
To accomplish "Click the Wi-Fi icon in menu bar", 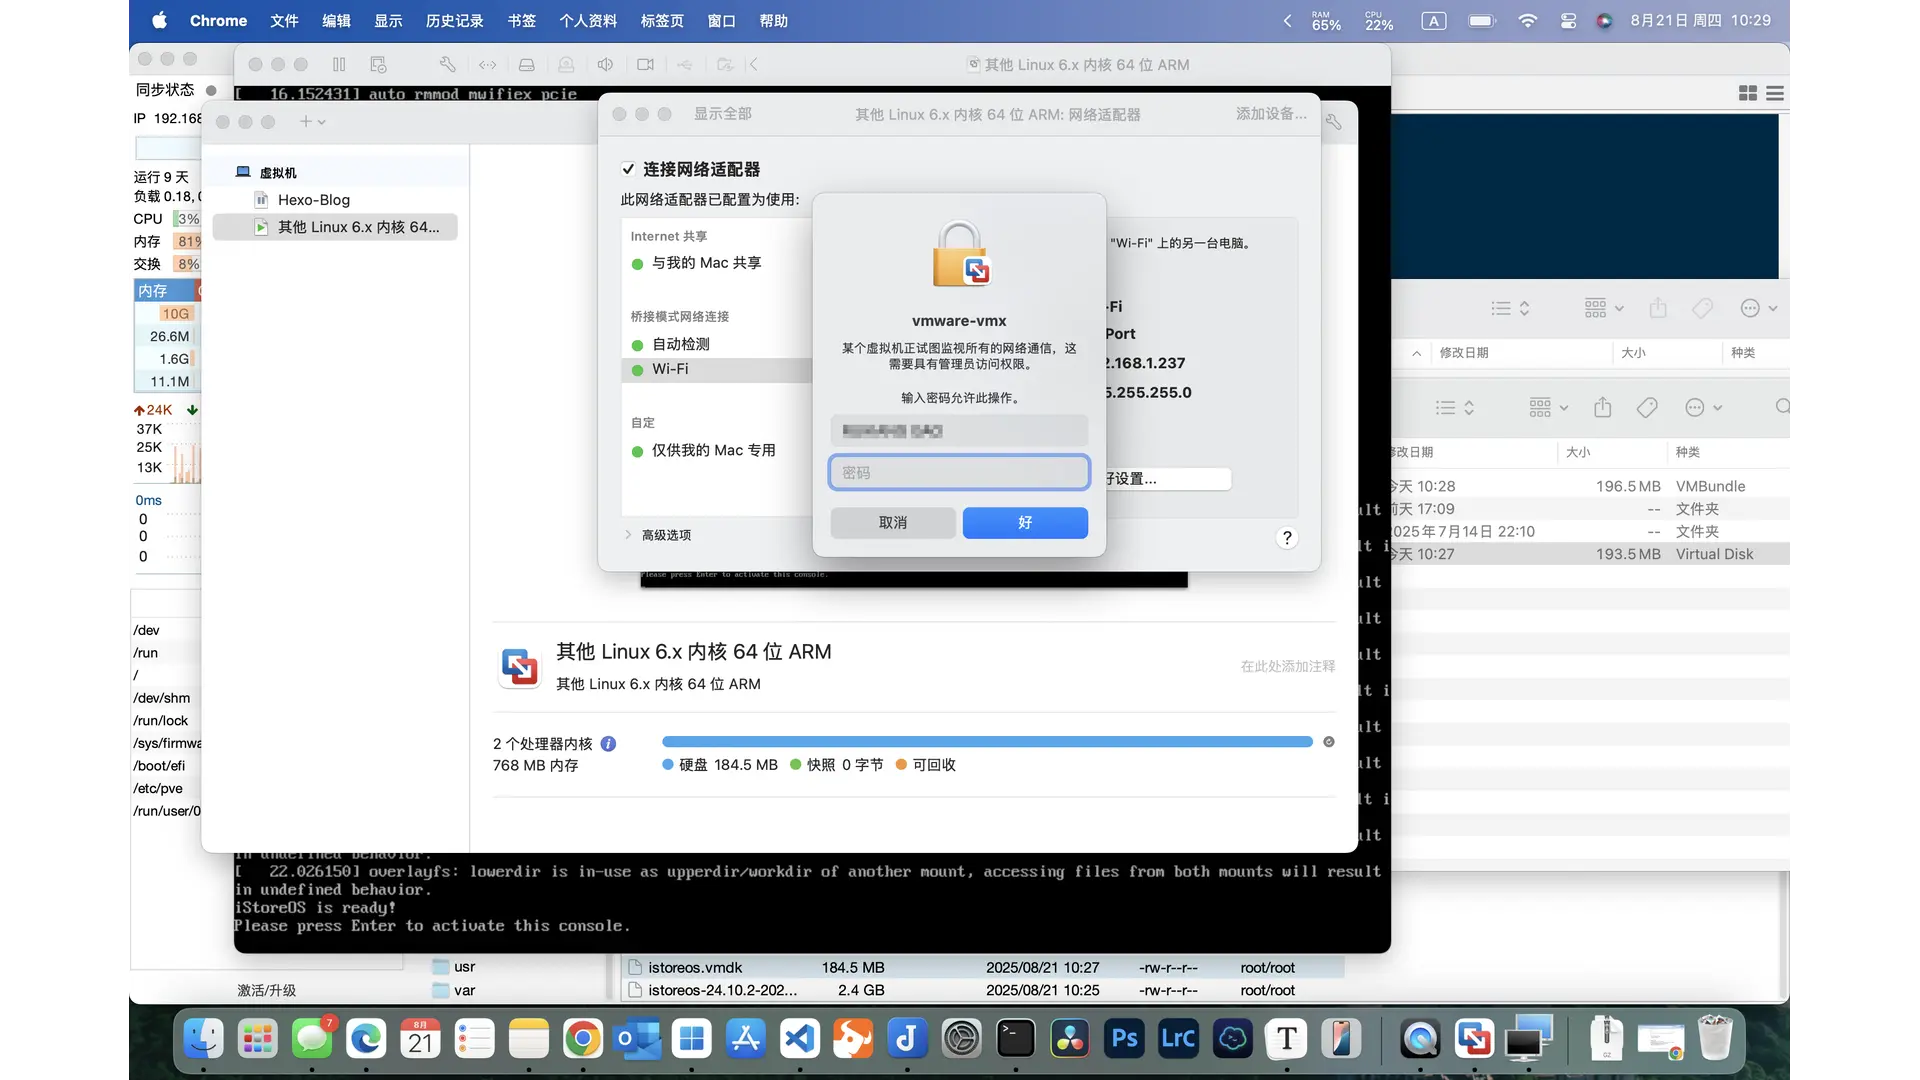I will (1527, 21).
